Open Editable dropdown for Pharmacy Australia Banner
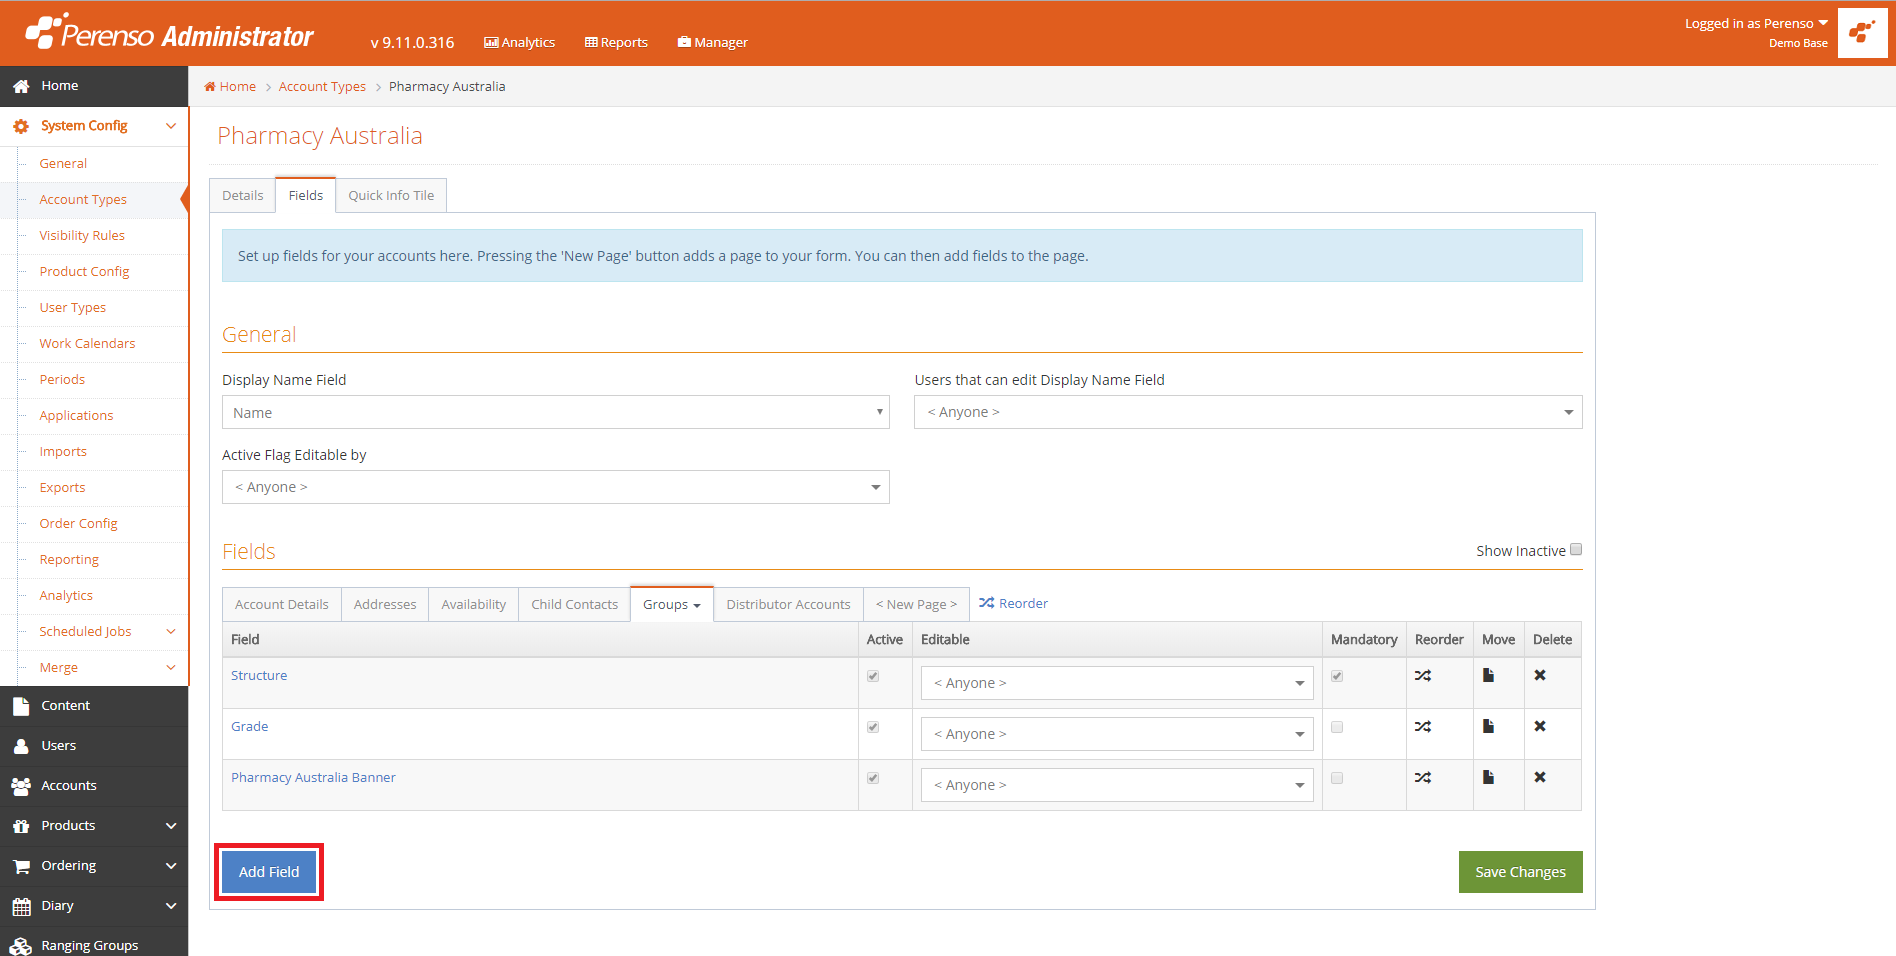Screen dimensions: 1896x956 click(1117, 785)
